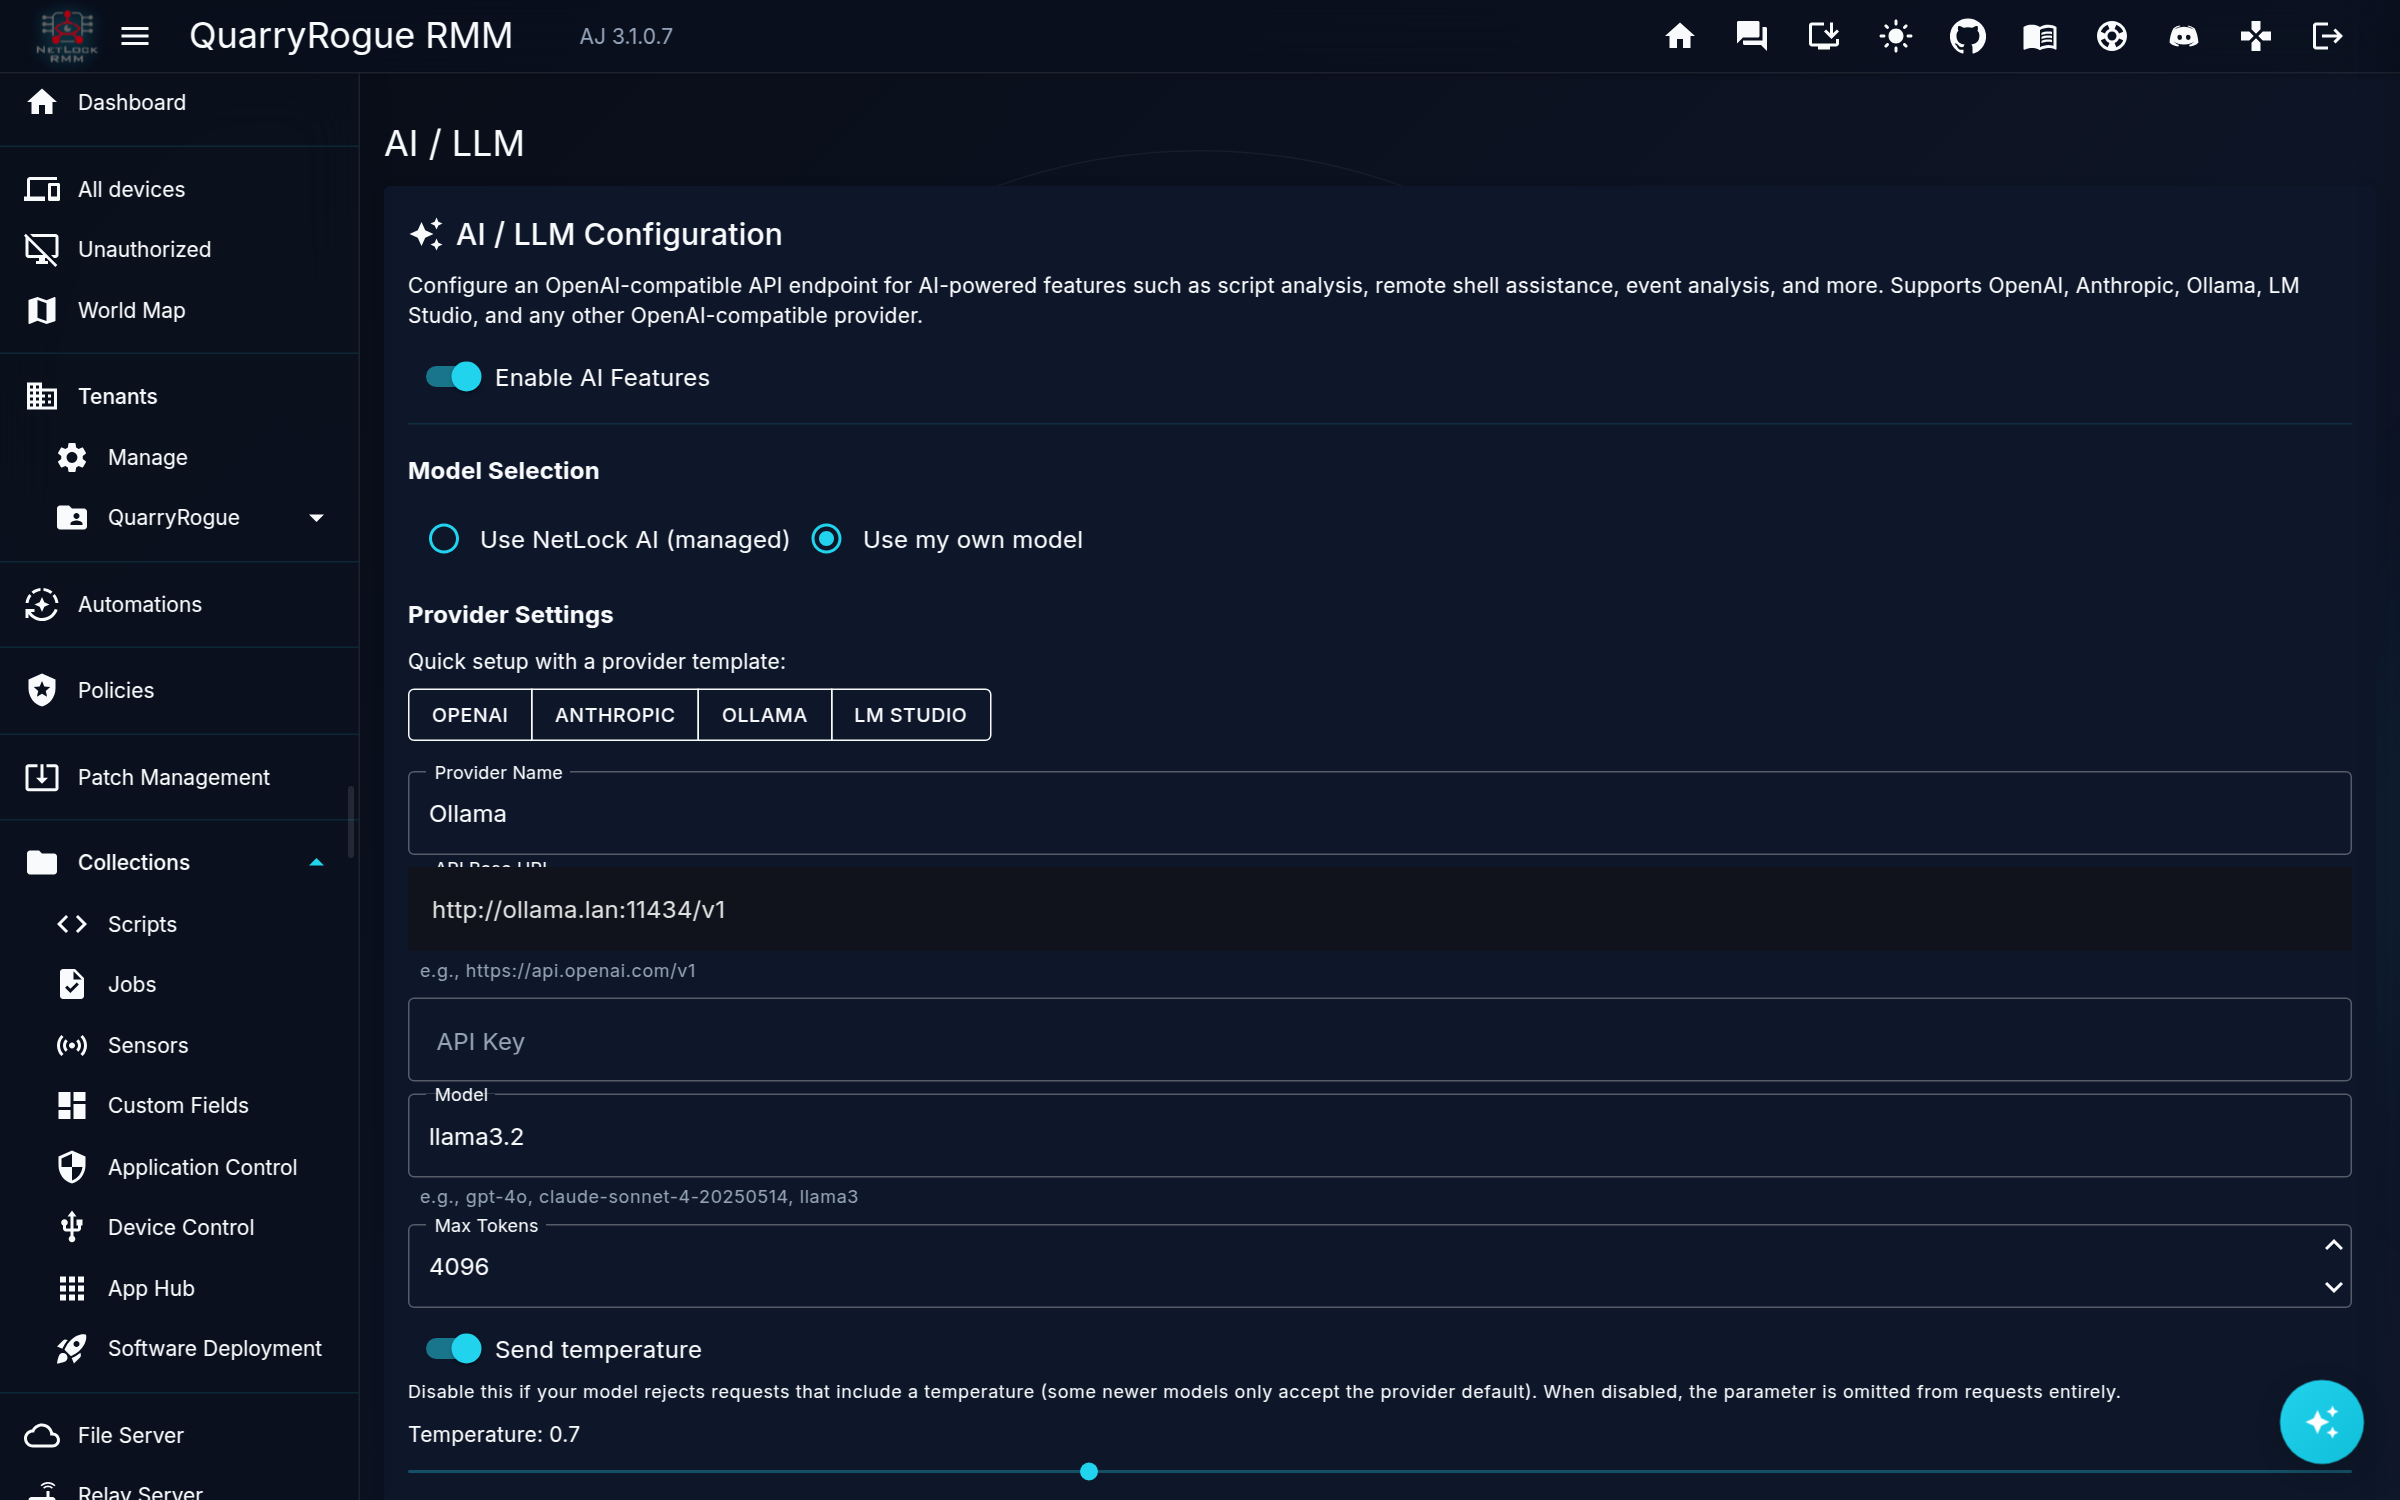Apply the LM STUDIO provider template
This screenshot has width=2400, height=1500.
(x=910, y=715)
